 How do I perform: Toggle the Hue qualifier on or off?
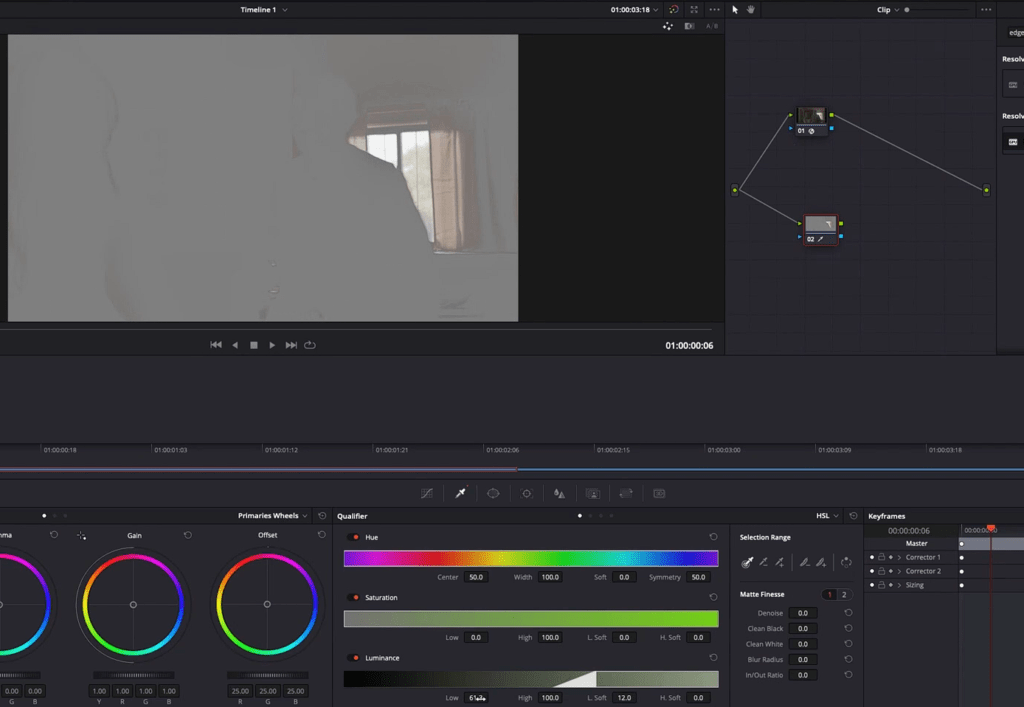click(353, 538)
